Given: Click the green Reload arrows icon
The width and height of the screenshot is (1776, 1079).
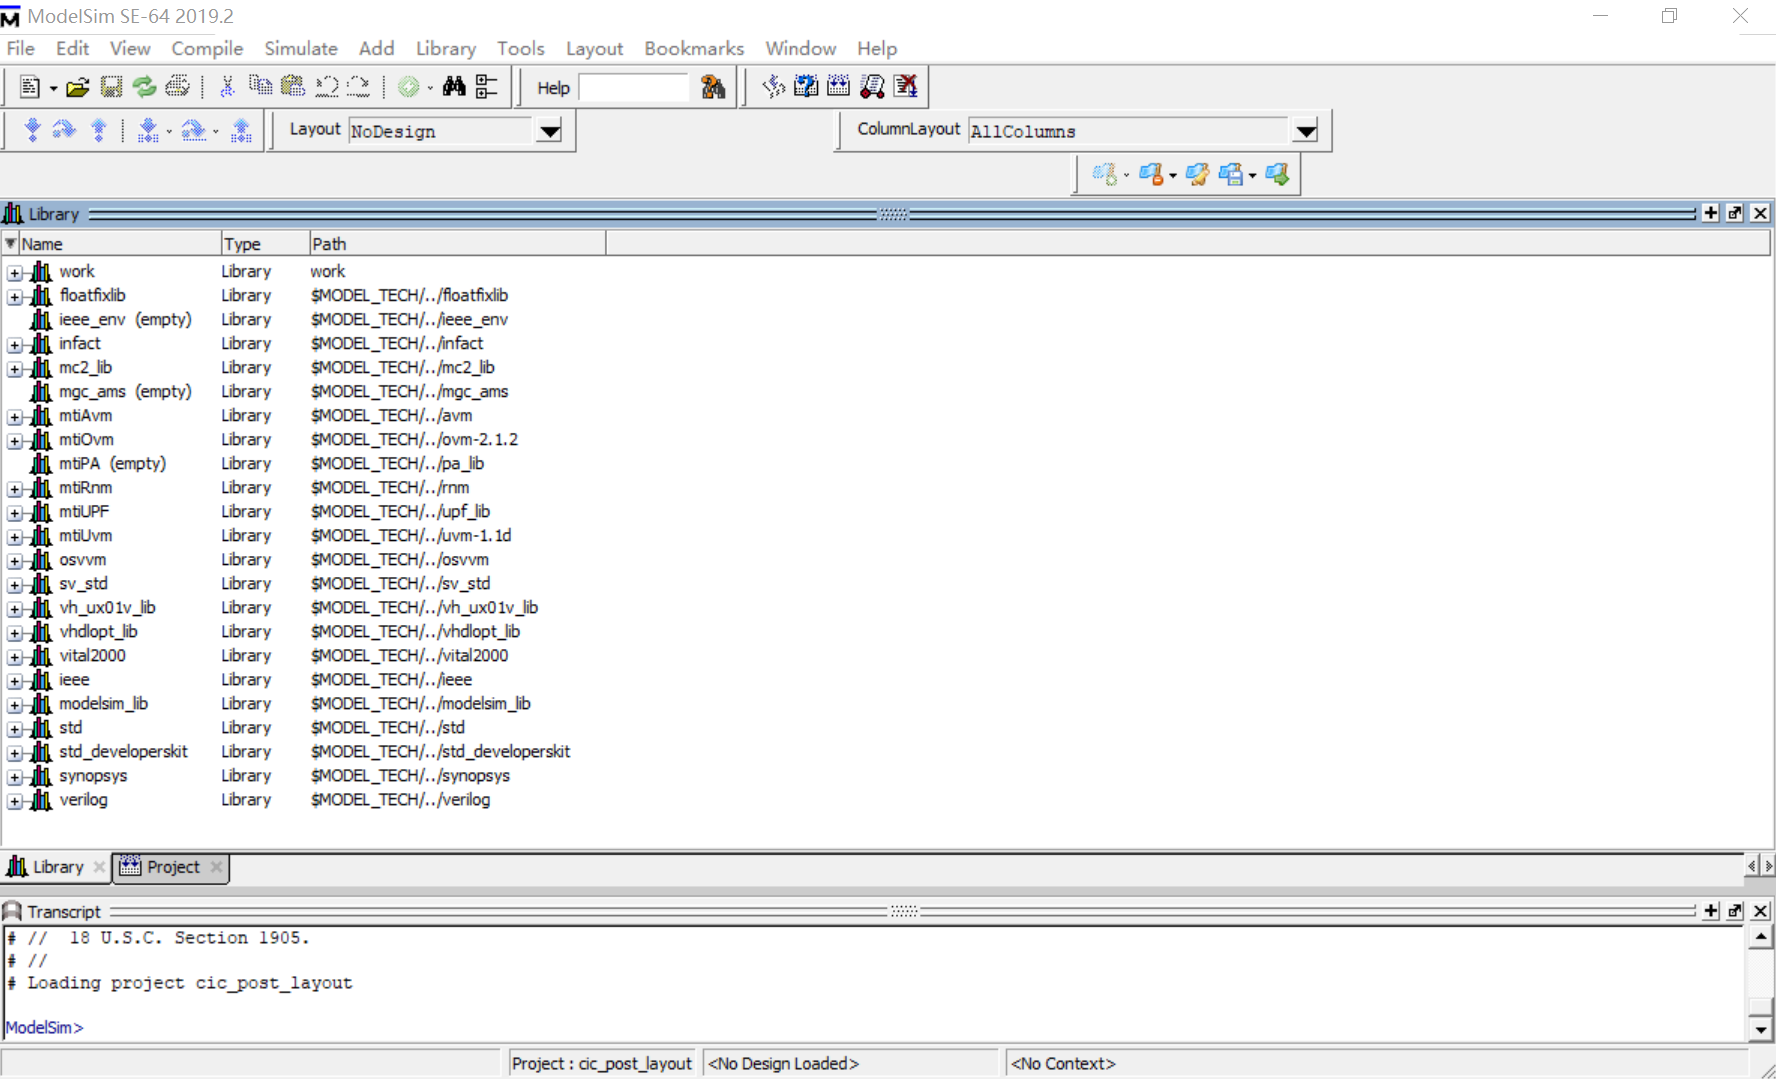Looking at the screenshot, I should [144, 87].
